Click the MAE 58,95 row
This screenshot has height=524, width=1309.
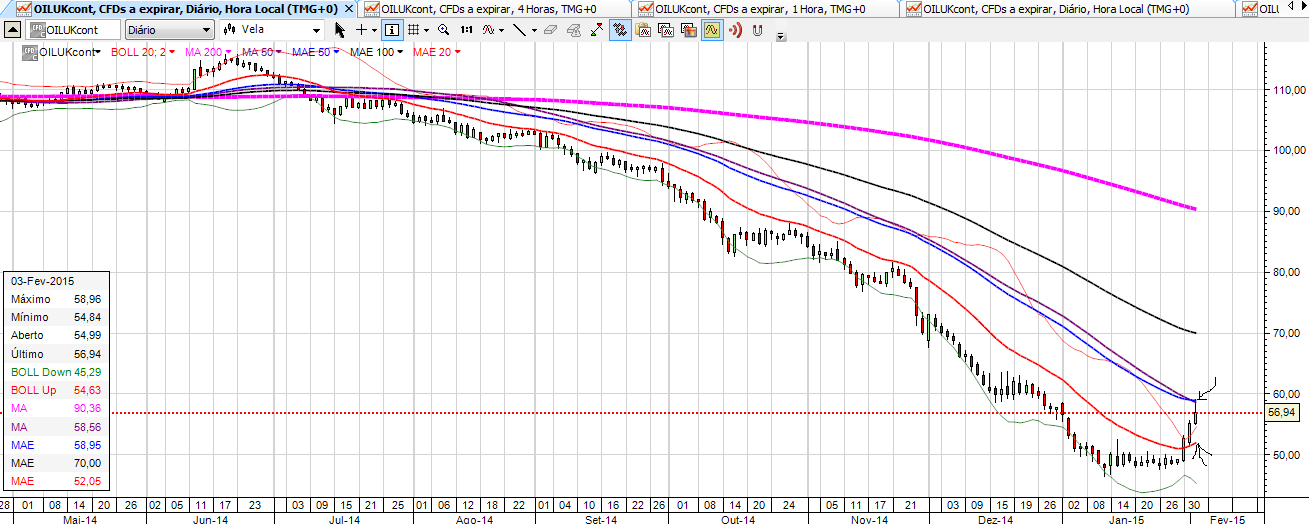click(x=56, y=445)
